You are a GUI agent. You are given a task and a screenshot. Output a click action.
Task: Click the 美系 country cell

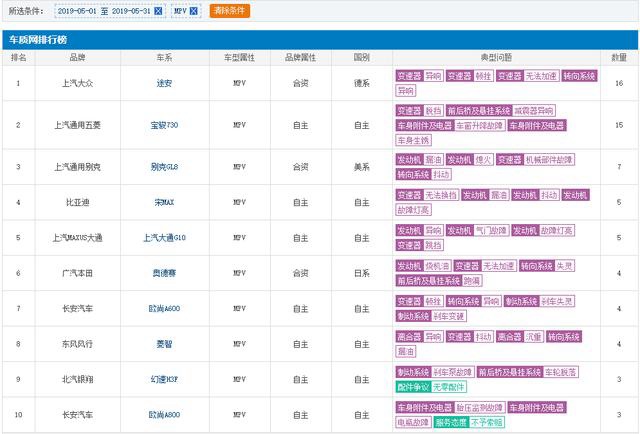tap(362, 167)
